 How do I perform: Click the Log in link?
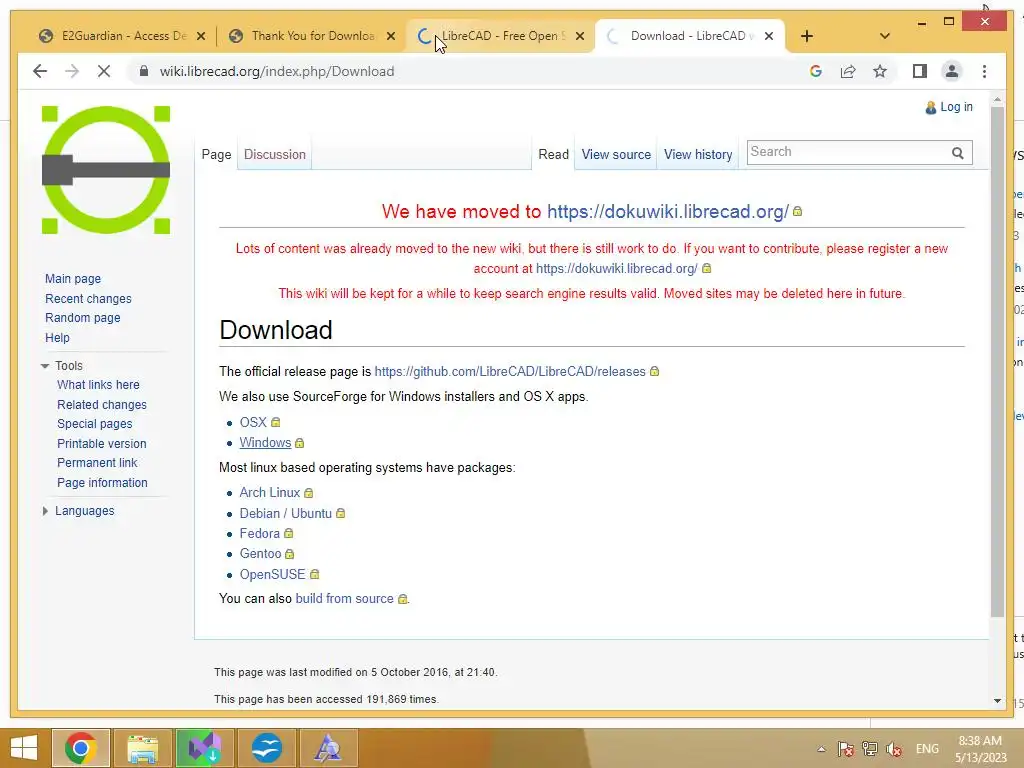point(956,106)
